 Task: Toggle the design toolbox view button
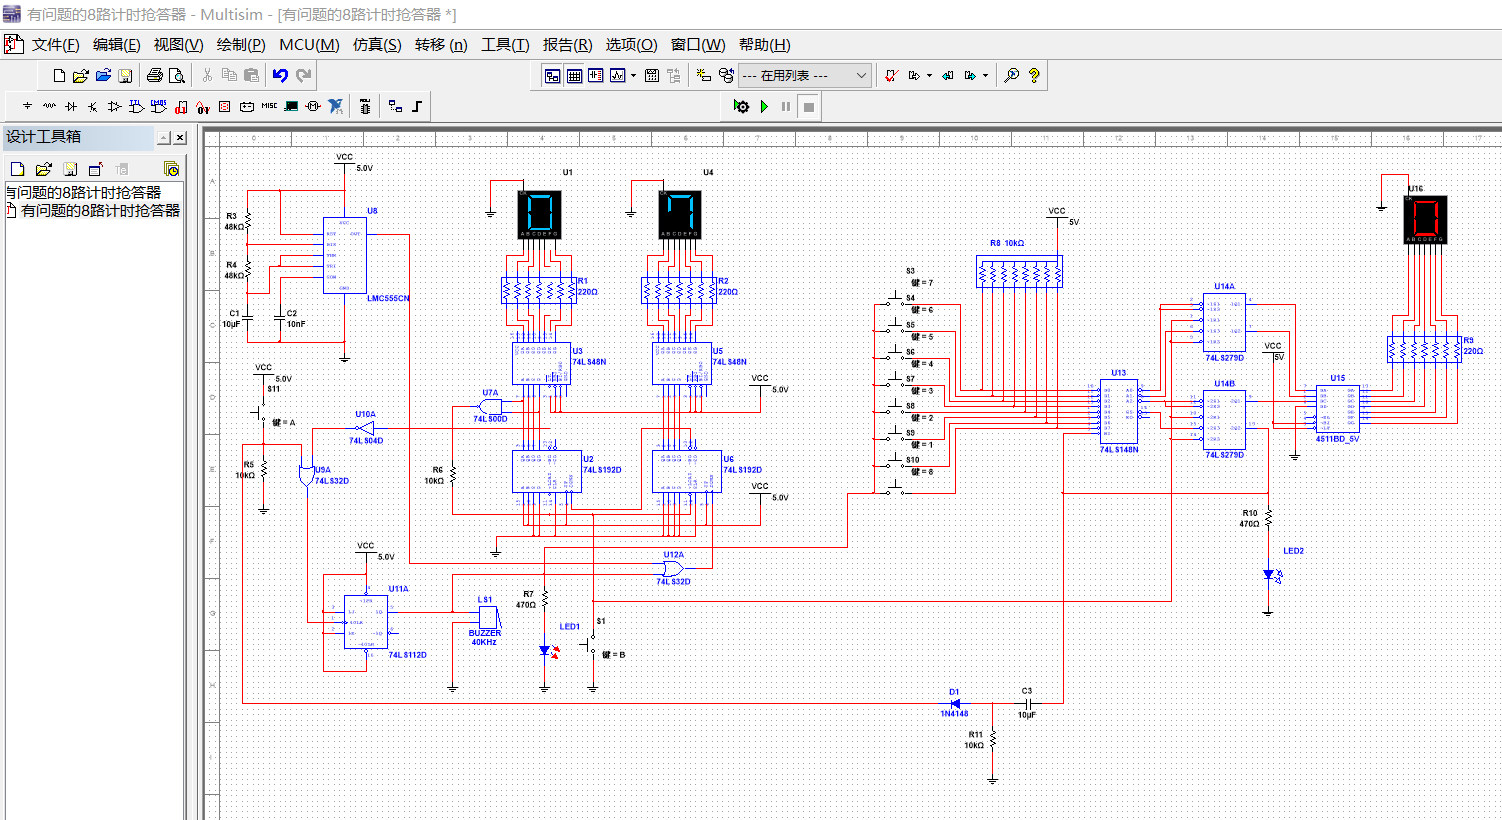tap(552, 75)
